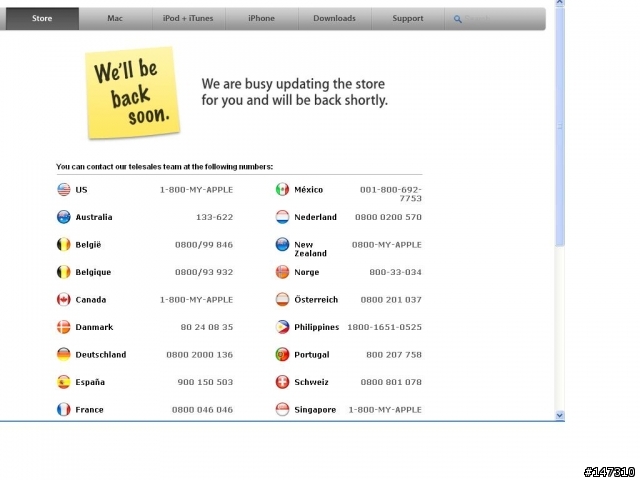Click the page scrollbar thumb
This screenshot has height=480, width=640.
coord(560,127)
